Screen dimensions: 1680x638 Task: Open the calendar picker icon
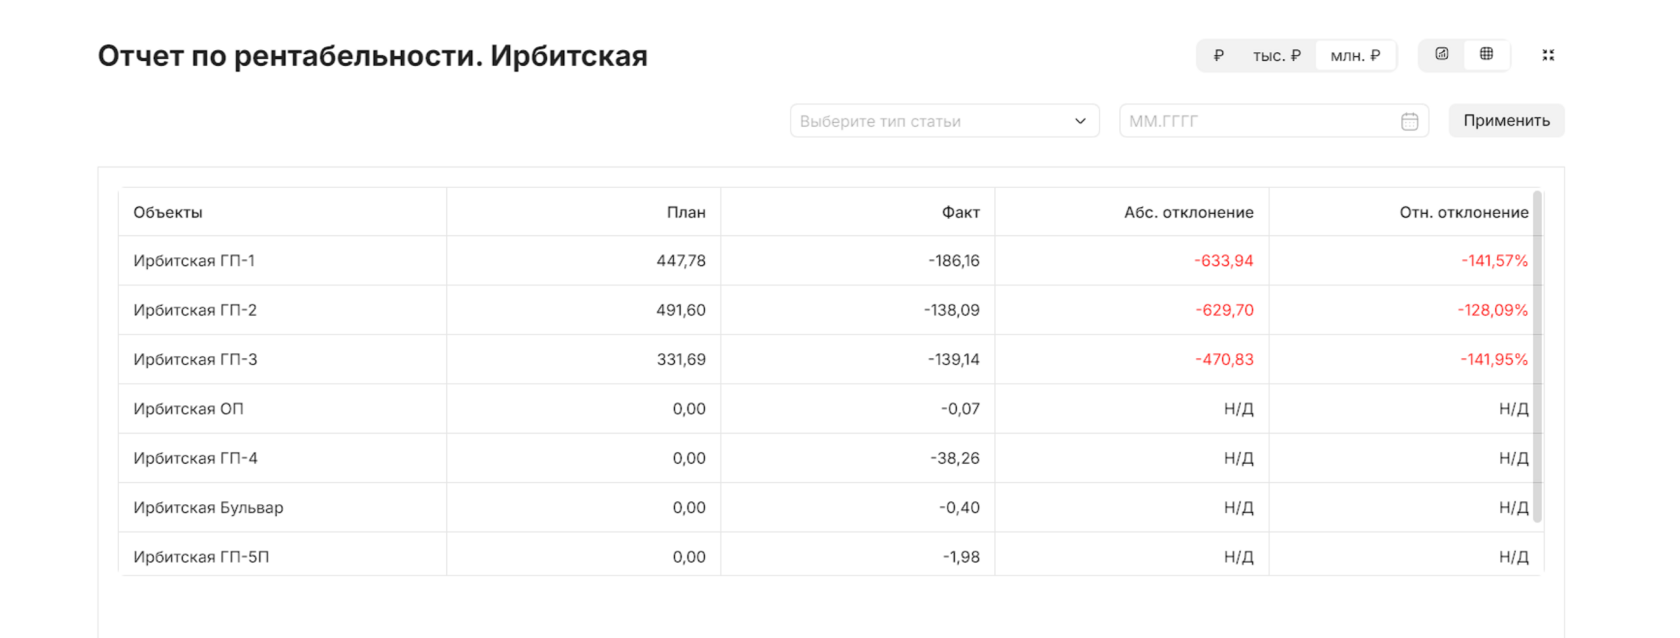click(1409, 121)
